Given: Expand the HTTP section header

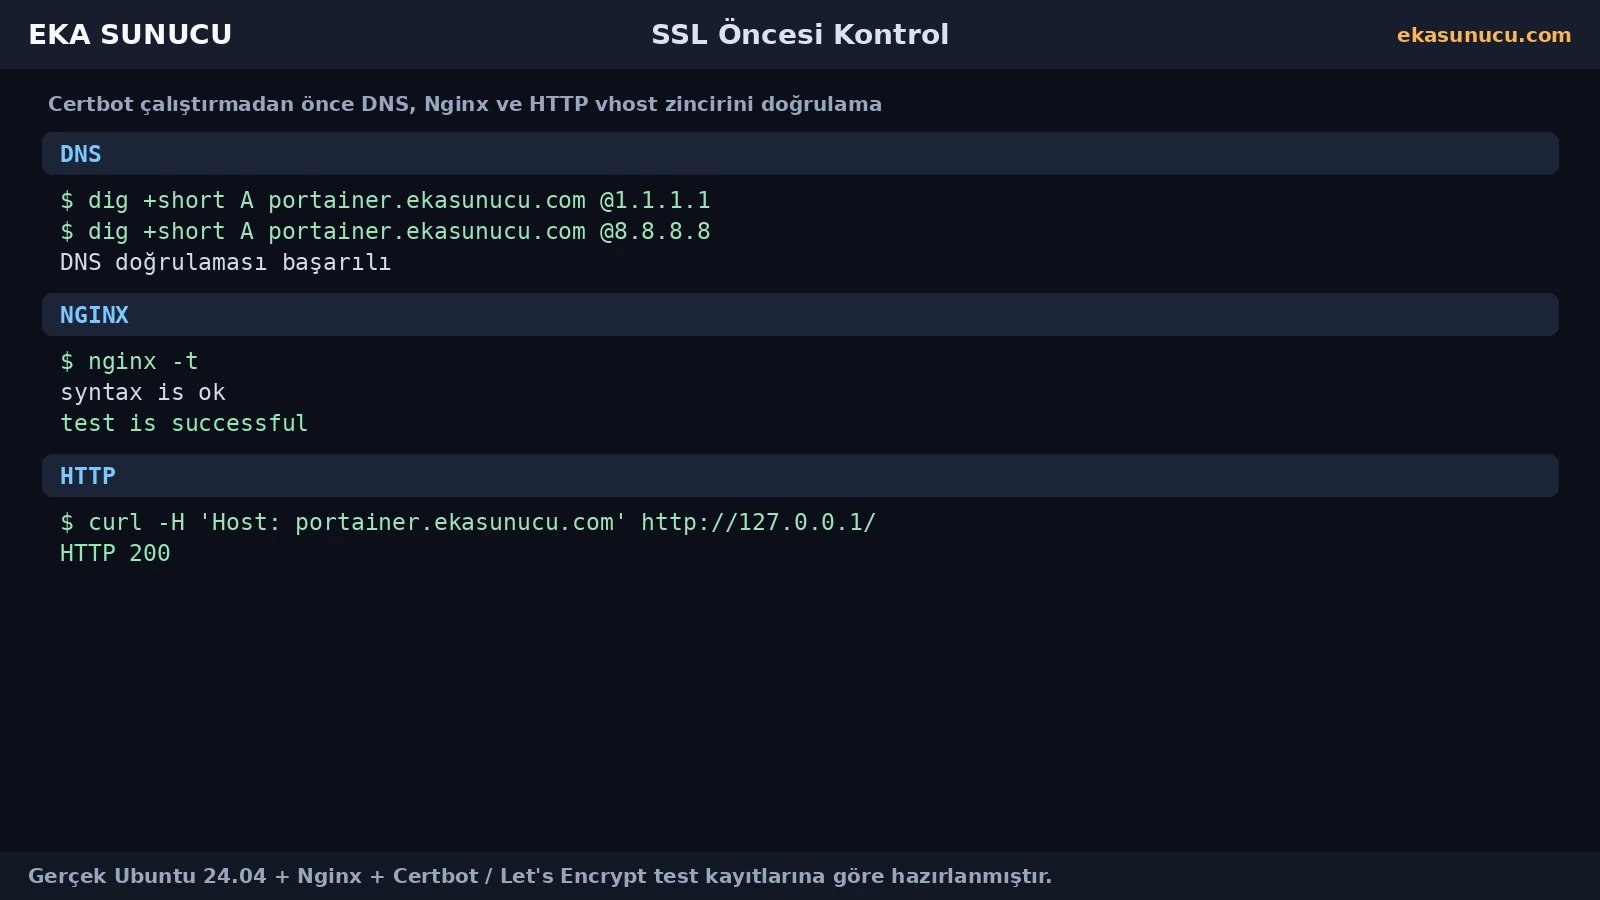Looking at the screenshot, I should [x=800, y=476].
